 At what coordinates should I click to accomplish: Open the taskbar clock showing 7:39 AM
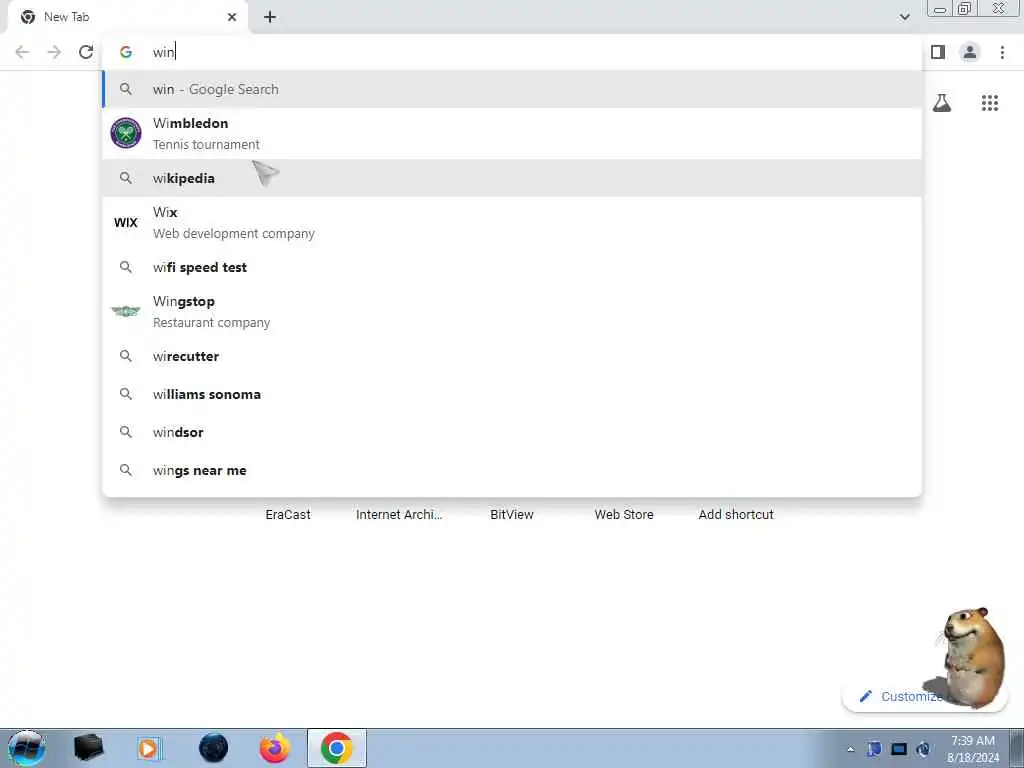point(973,749)
